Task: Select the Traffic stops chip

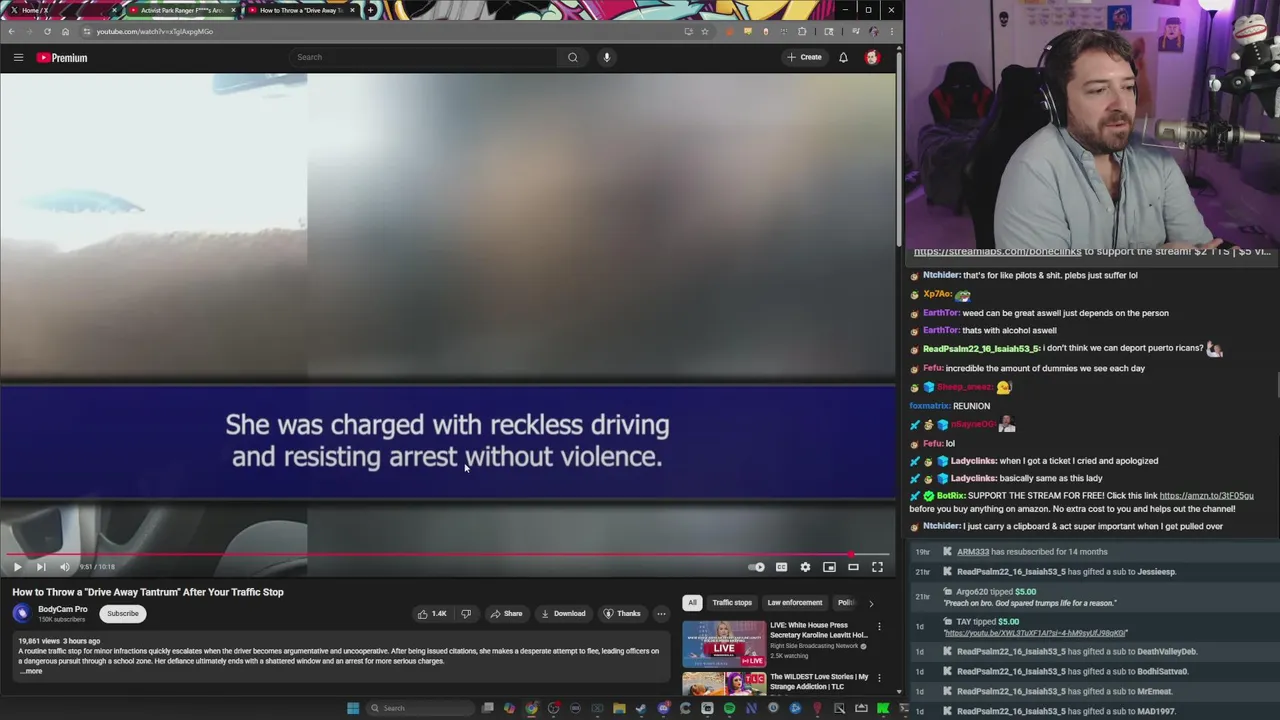Action: tap(732, 603)
